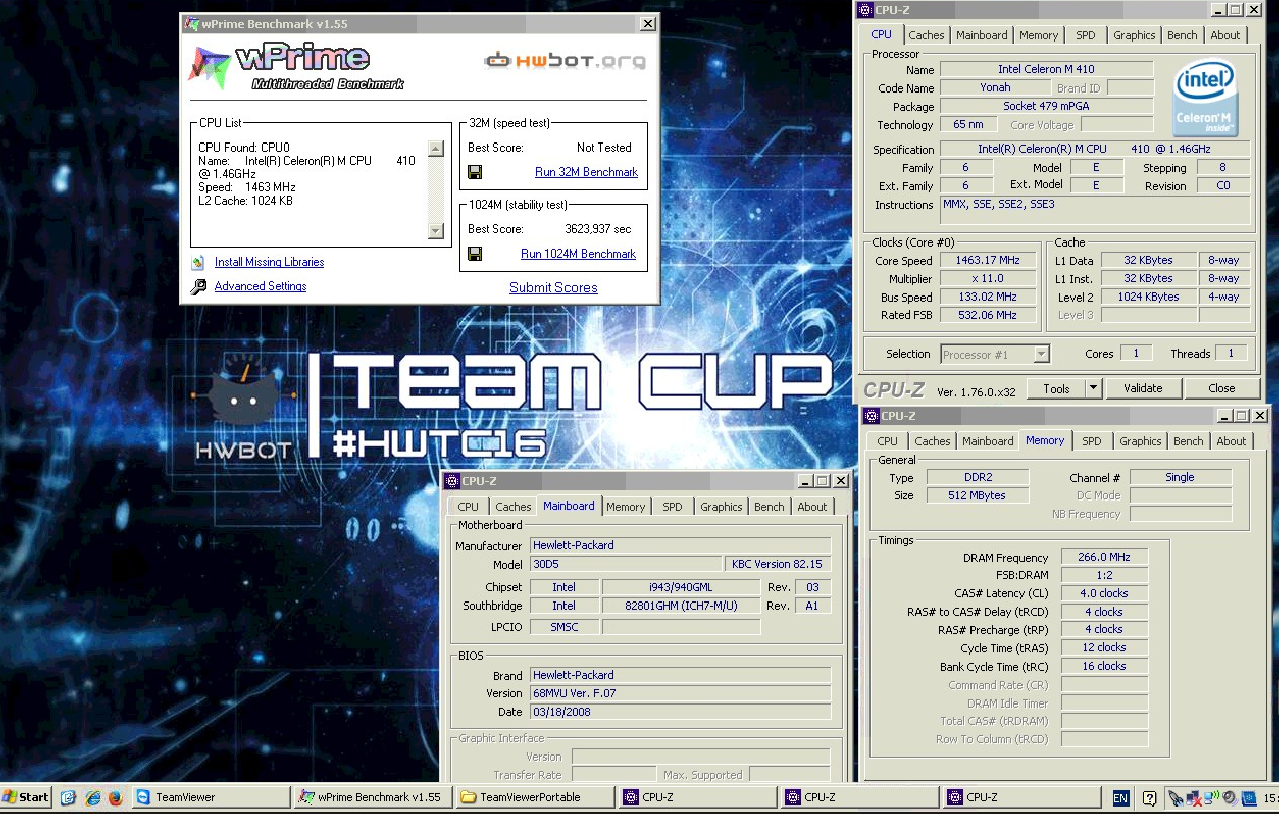Click Bus Speed value 133.02 MHz
This screenshot has height=814, width=1279.
[x=988, y=297]
